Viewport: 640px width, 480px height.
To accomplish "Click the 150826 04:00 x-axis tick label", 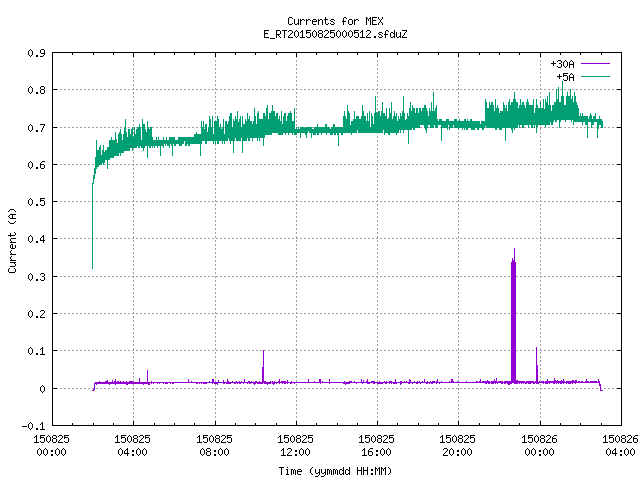I will (620, 445).
